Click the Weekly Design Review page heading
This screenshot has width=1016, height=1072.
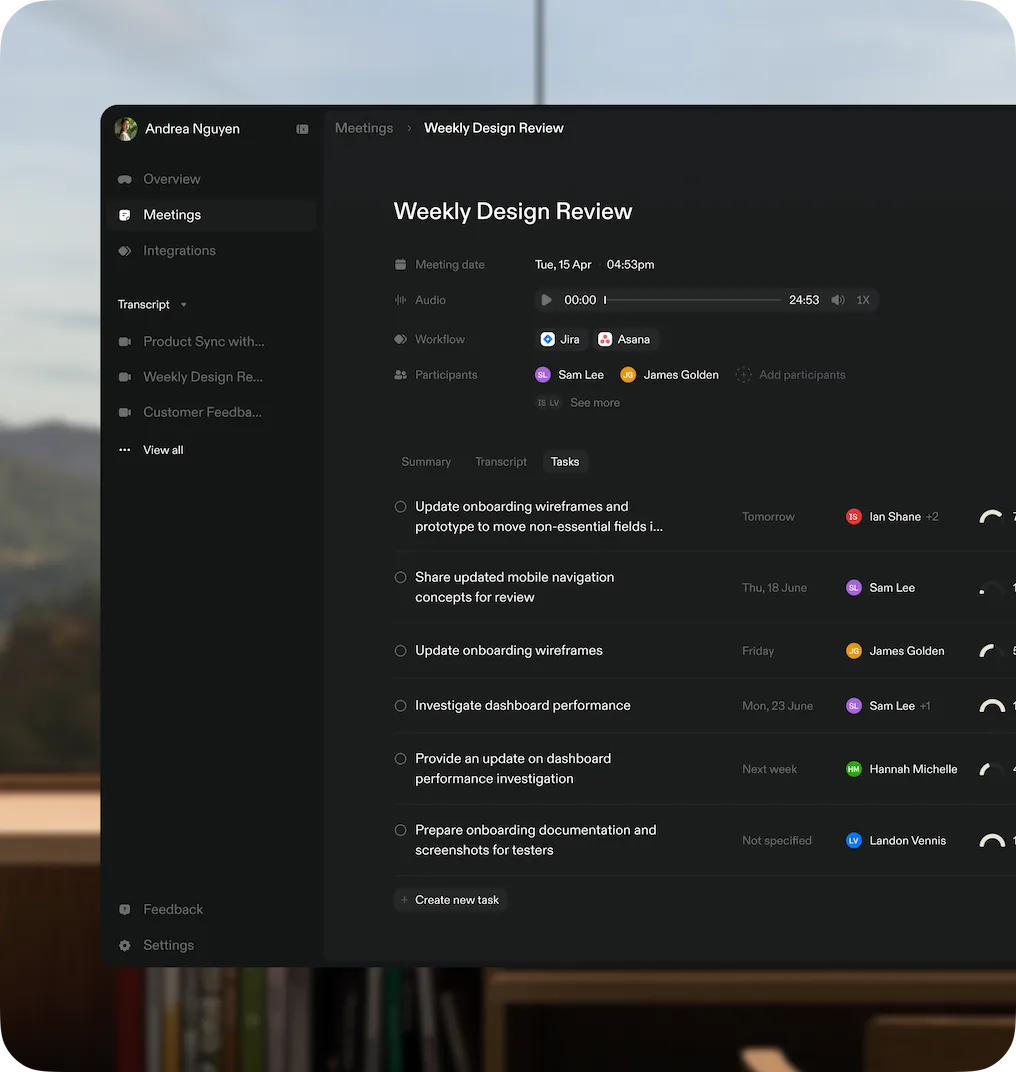513,211
